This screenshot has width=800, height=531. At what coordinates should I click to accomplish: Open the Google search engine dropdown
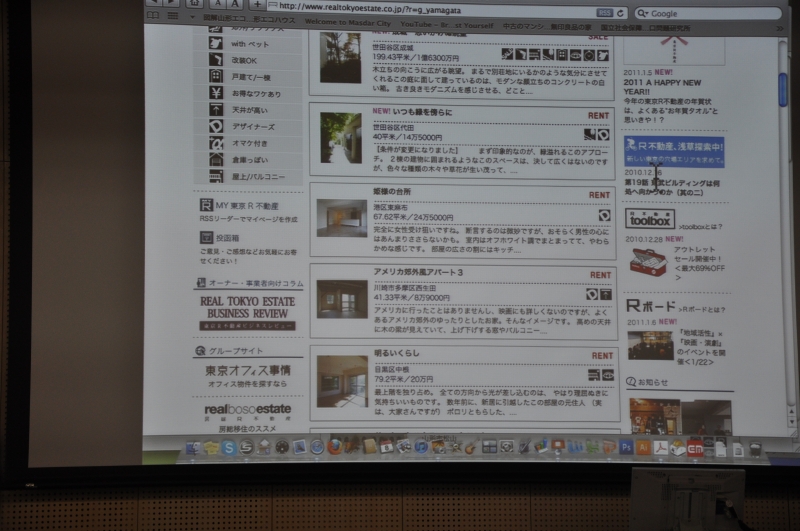643,14
